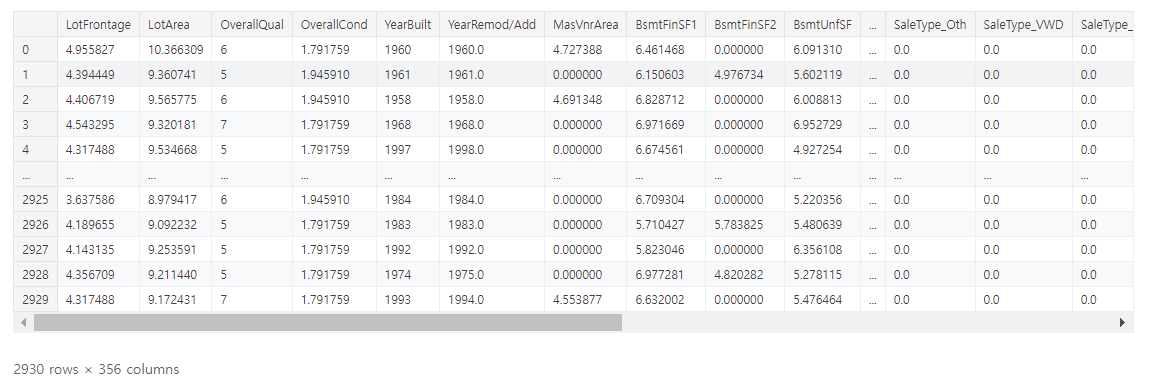The image size is (1153, 389).
Task: Select the LotArea value 9.253591
Action: click(172, 250)
